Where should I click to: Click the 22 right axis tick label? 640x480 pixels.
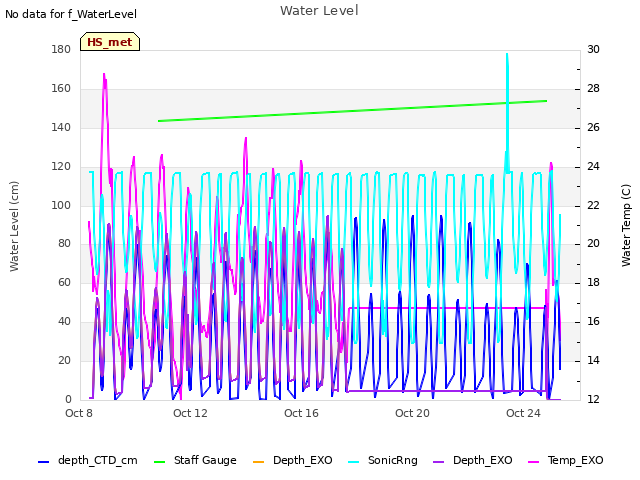click(593, 205)
